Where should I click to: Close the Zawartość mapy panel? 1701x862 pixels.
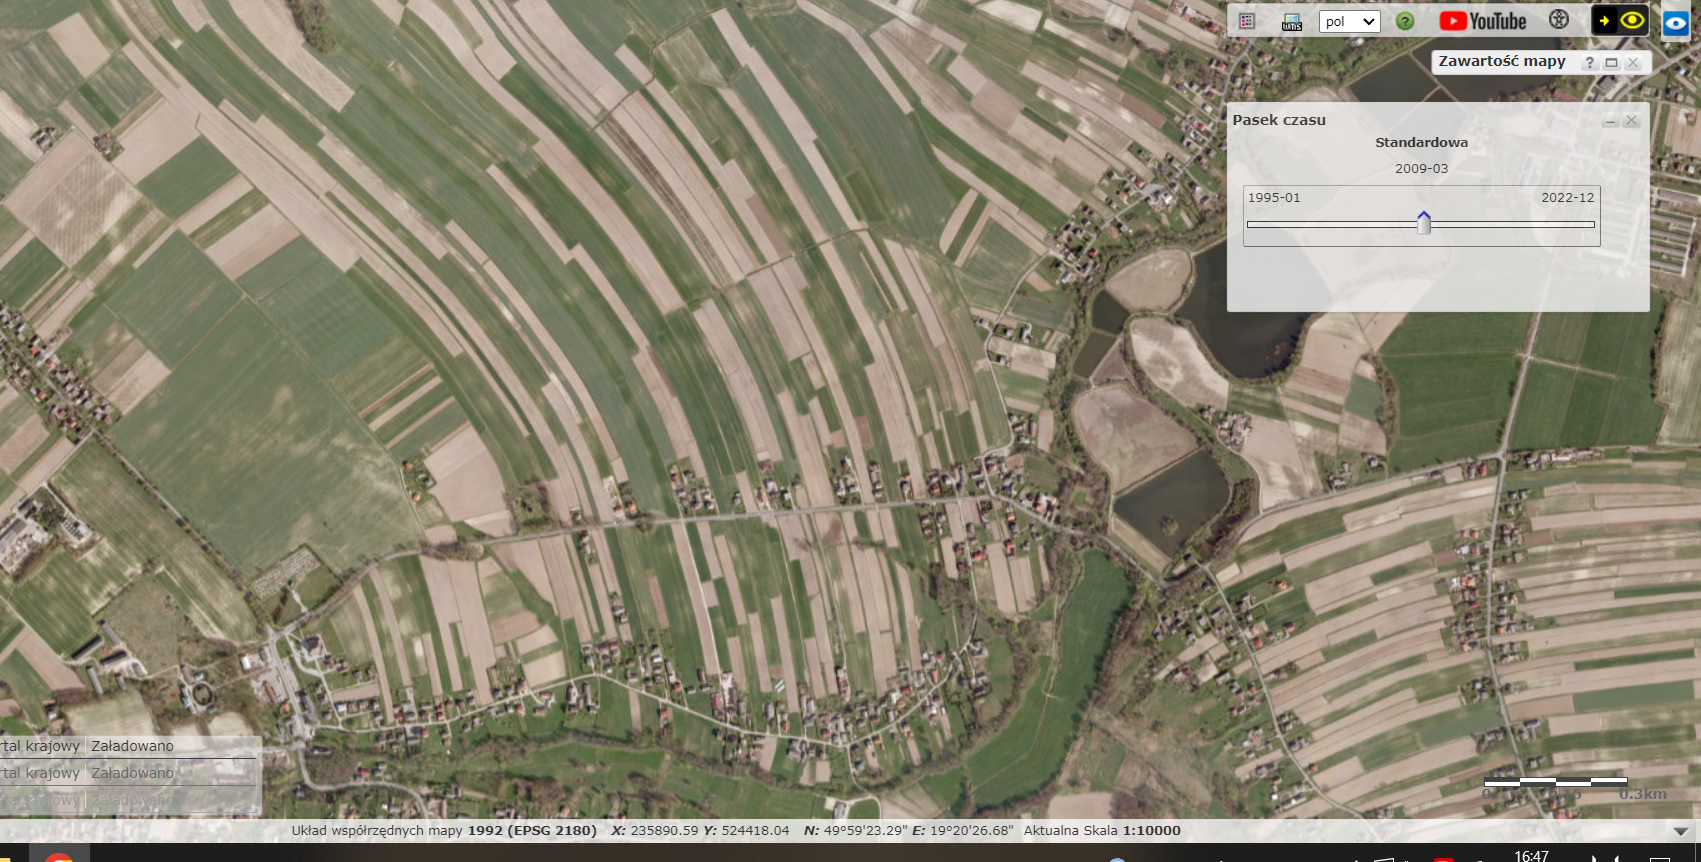(x=1633, y=62)
